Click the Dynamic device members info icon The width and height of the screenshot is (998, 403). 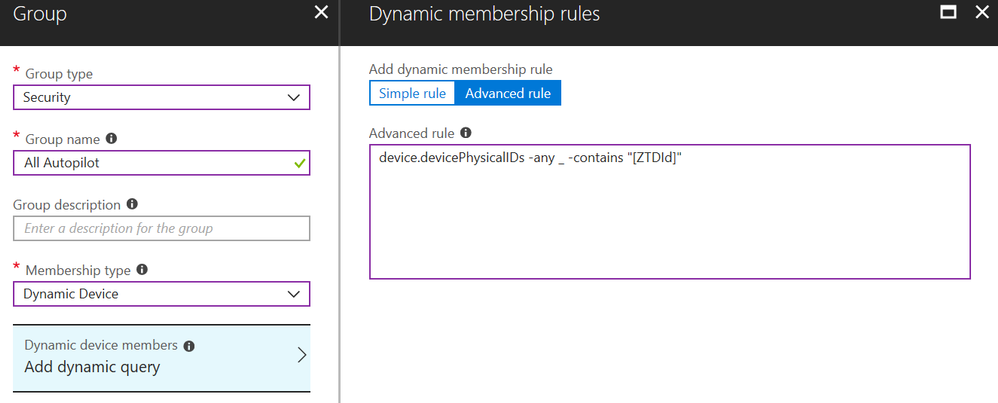click(x=190, y=345)
